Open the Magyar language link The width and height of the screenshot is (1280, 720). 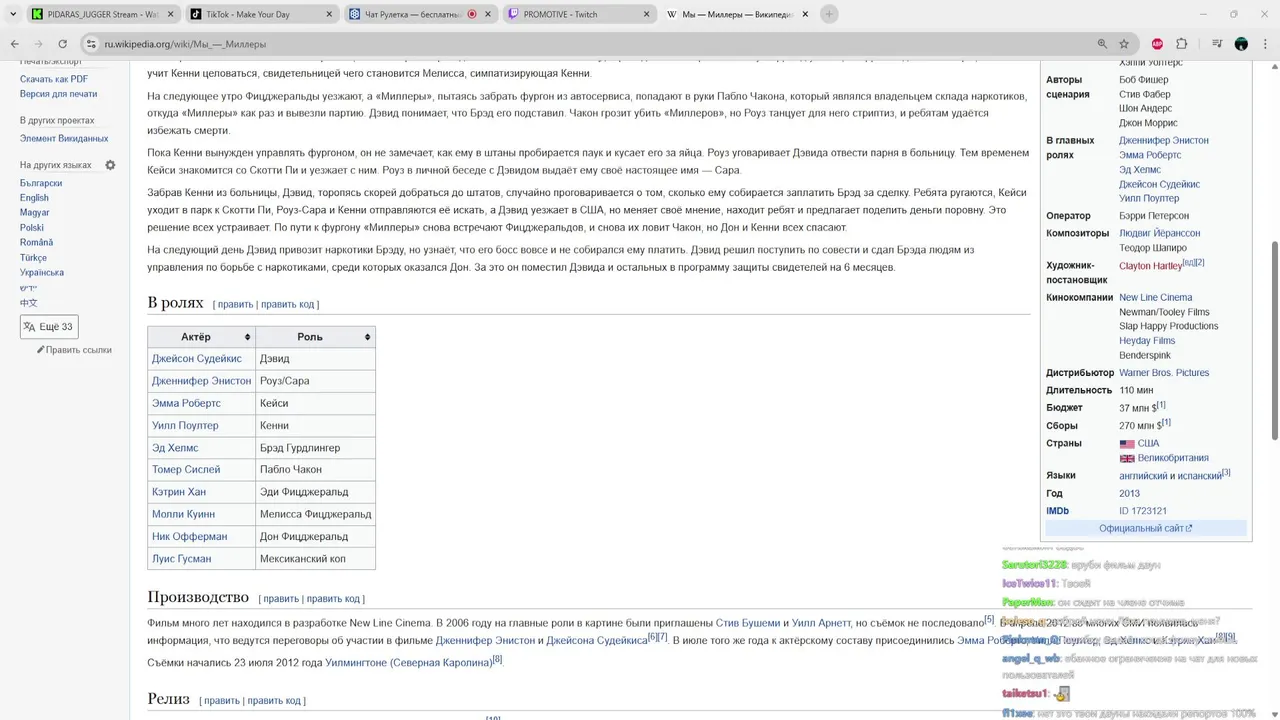35,213
